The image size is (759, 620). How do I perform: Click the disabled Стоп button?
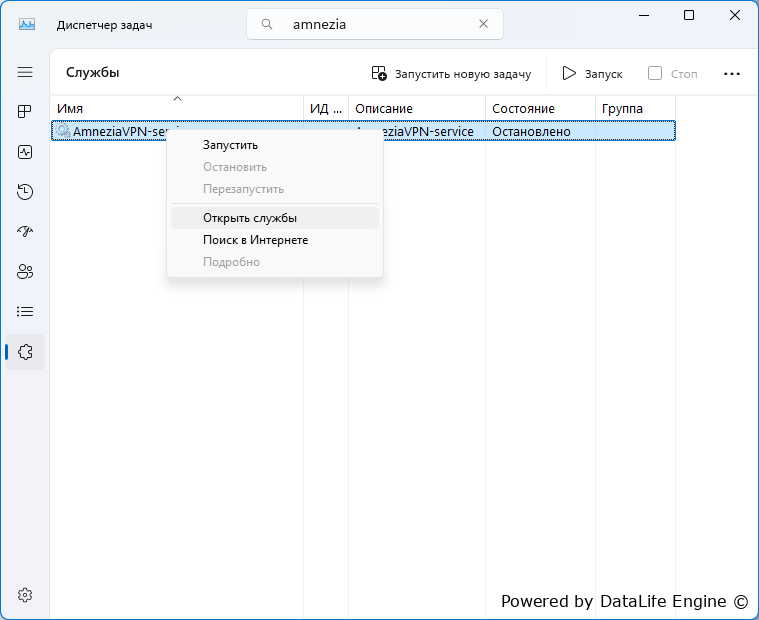(673, 74)
